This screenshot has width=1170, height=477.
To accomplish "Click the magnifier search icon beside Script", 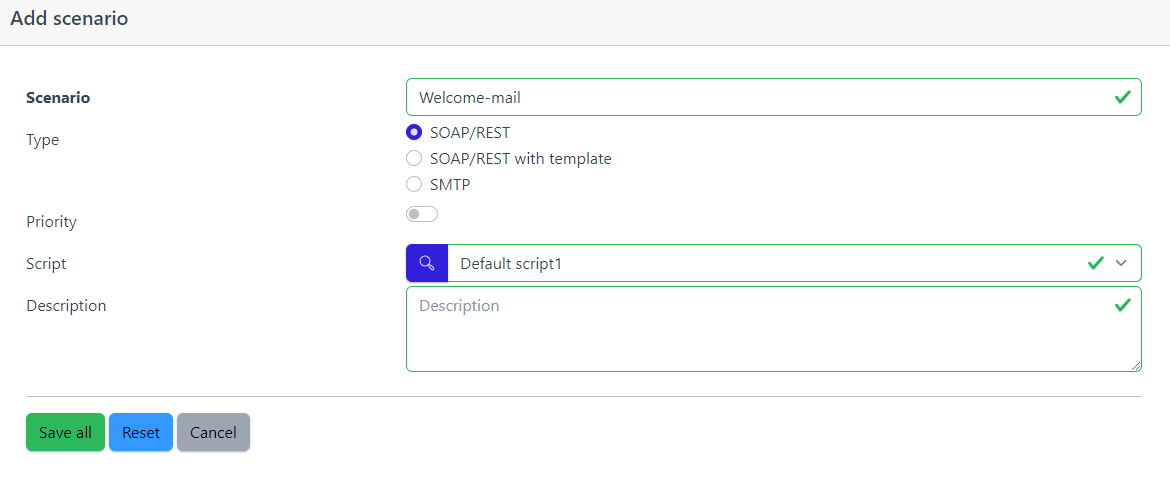I will [x=427, y=263].
